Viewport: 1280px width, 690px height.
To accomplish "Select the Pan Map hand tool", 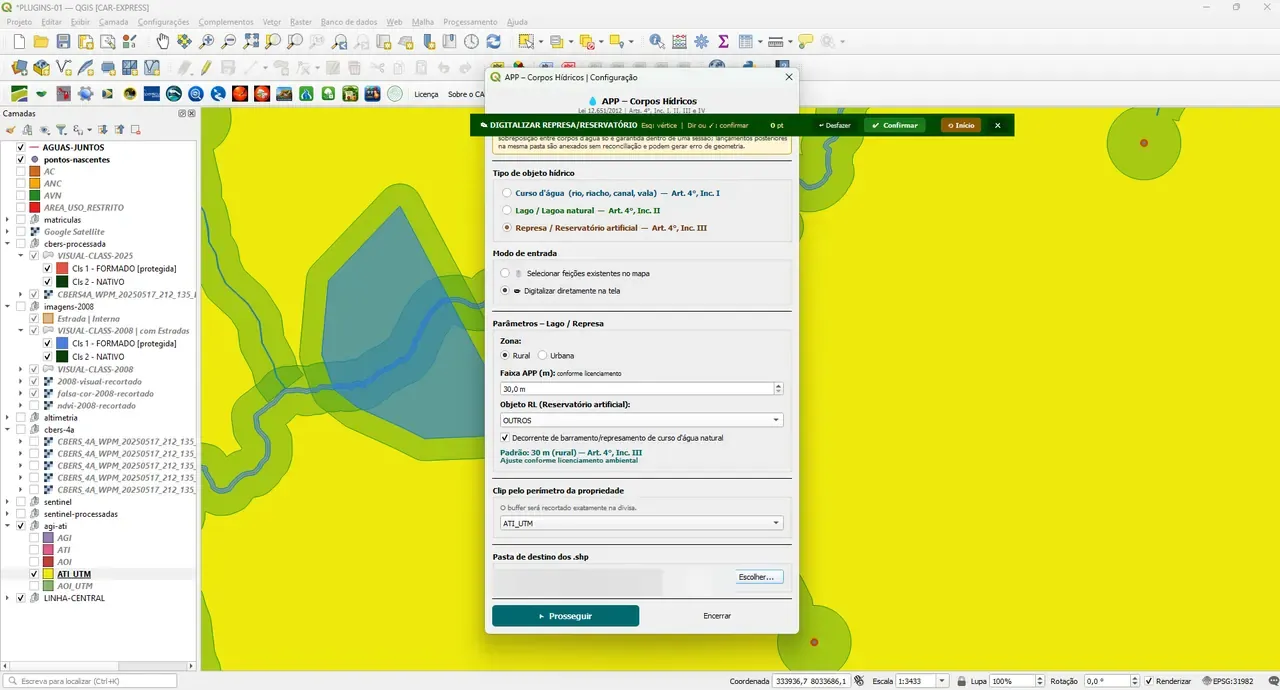I will 163,42.
